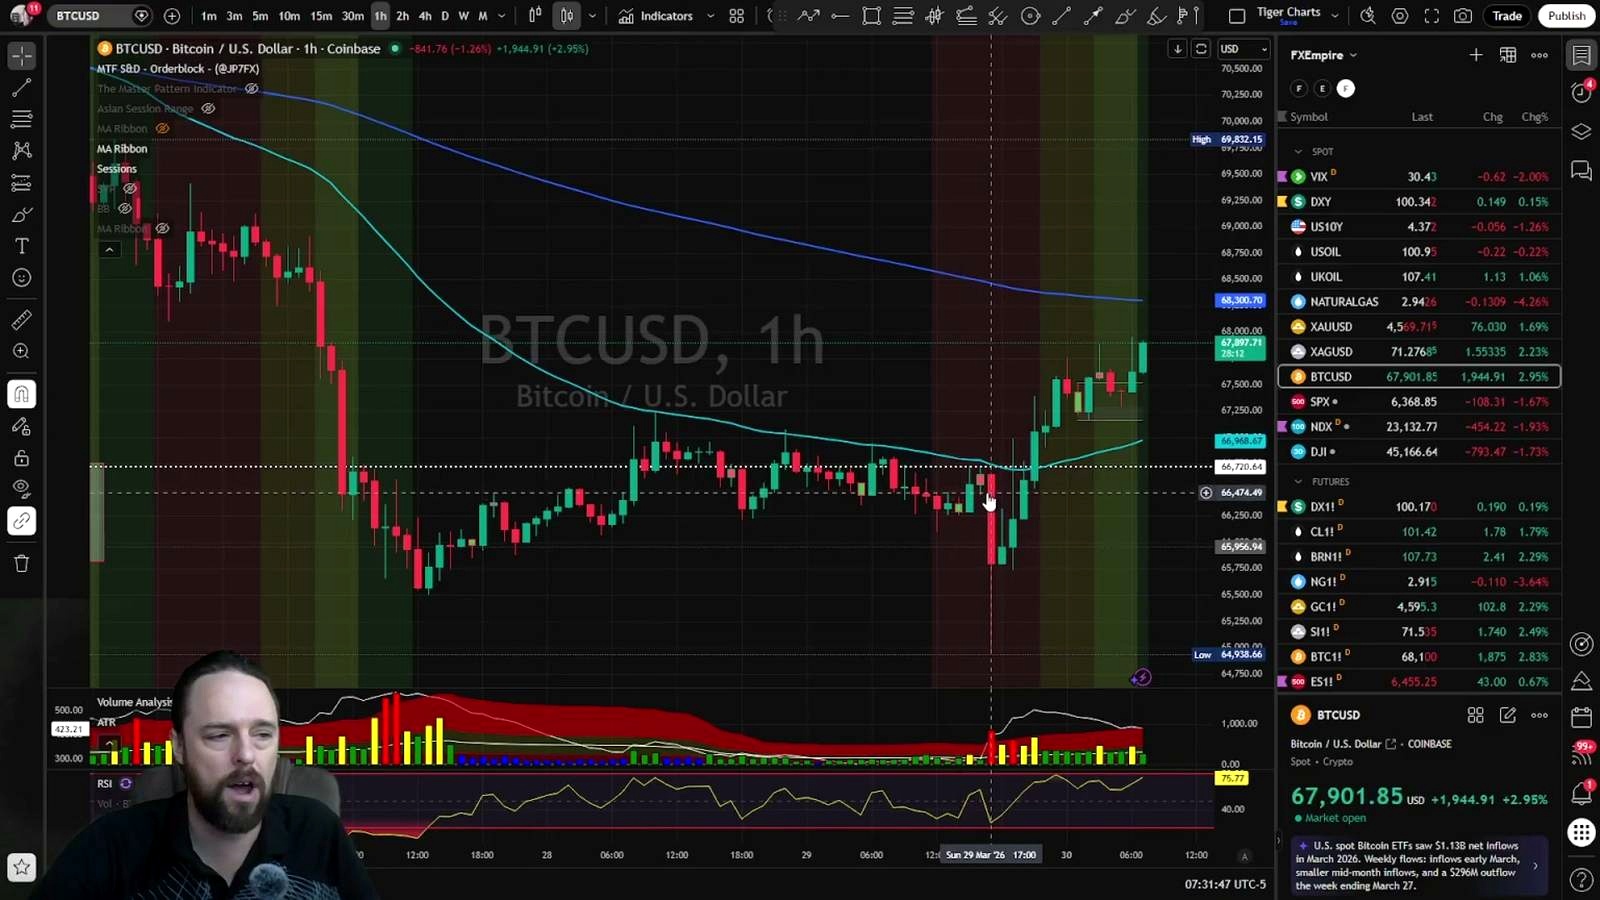Open advanced view table icon in watchlist

(1508, 55)
